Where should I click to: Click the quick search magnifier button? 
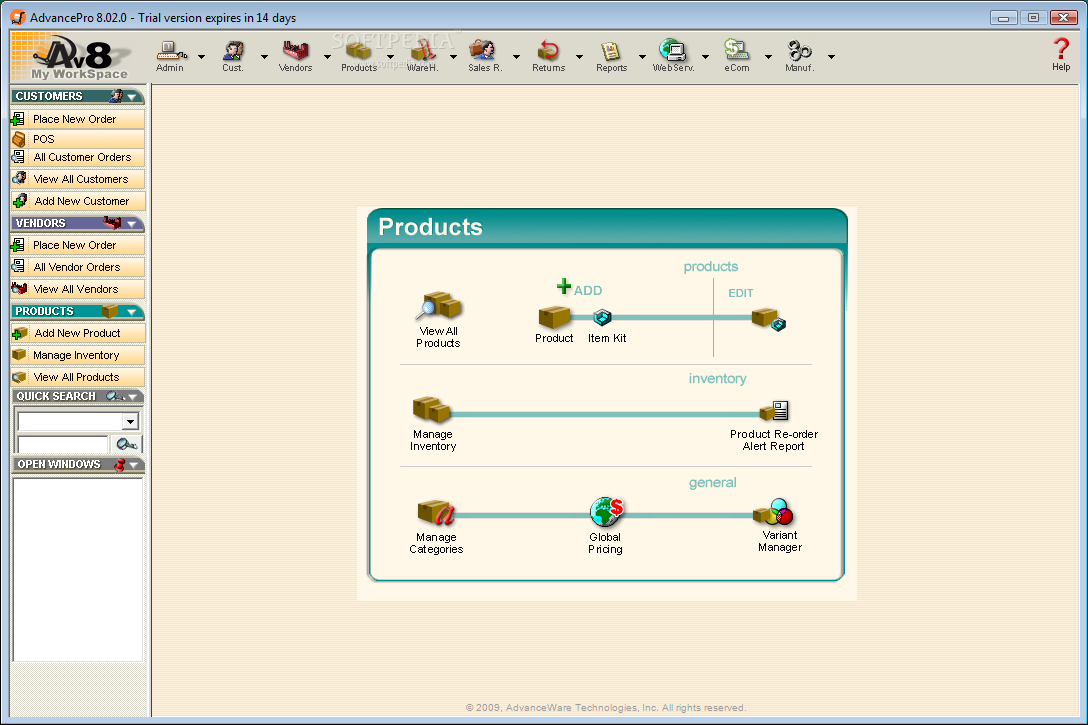tap(126, 444)
